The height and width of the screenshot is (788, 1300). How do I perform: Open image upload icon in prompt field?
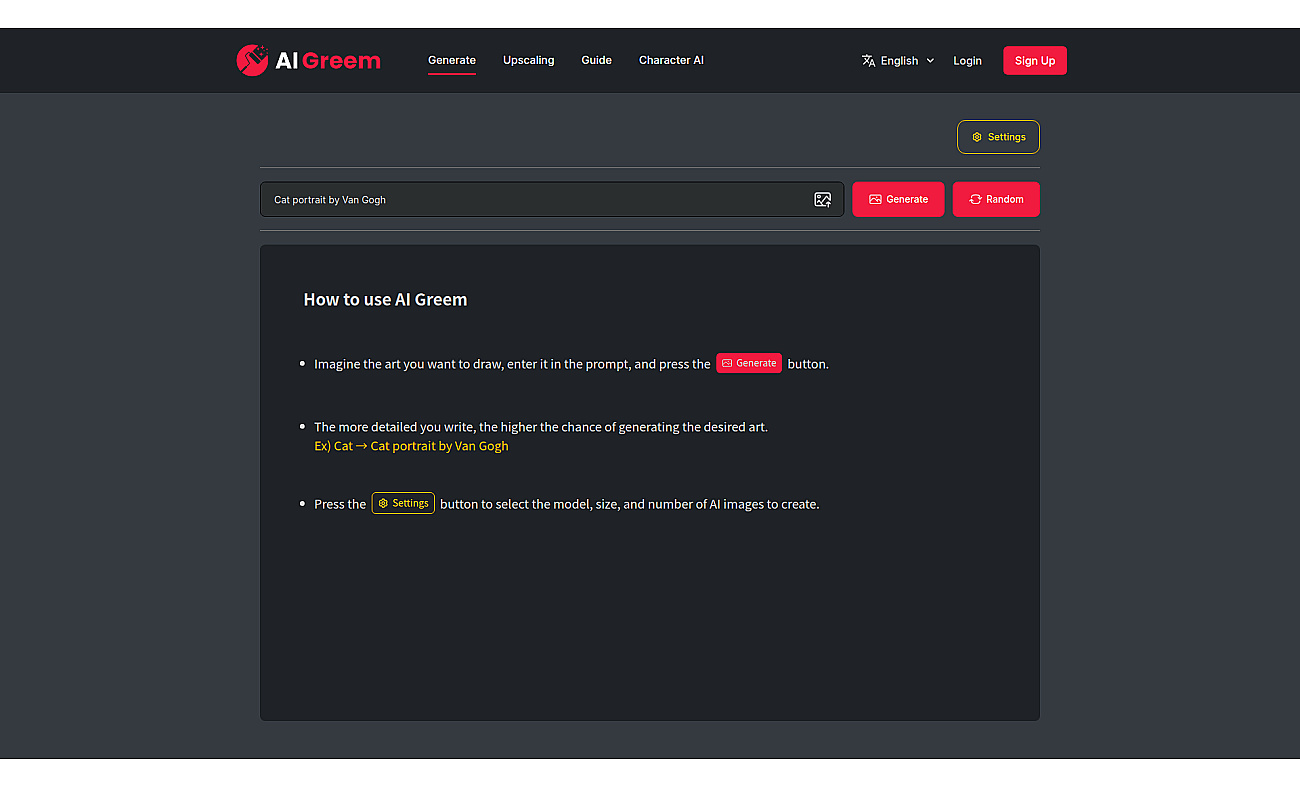(822, 199)
